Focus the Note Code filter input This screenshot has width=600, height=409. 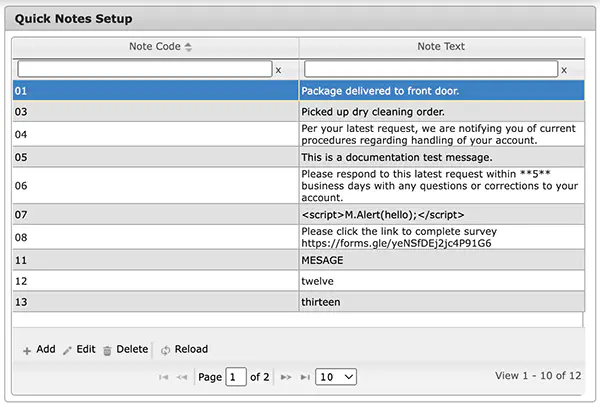[145, 69]
